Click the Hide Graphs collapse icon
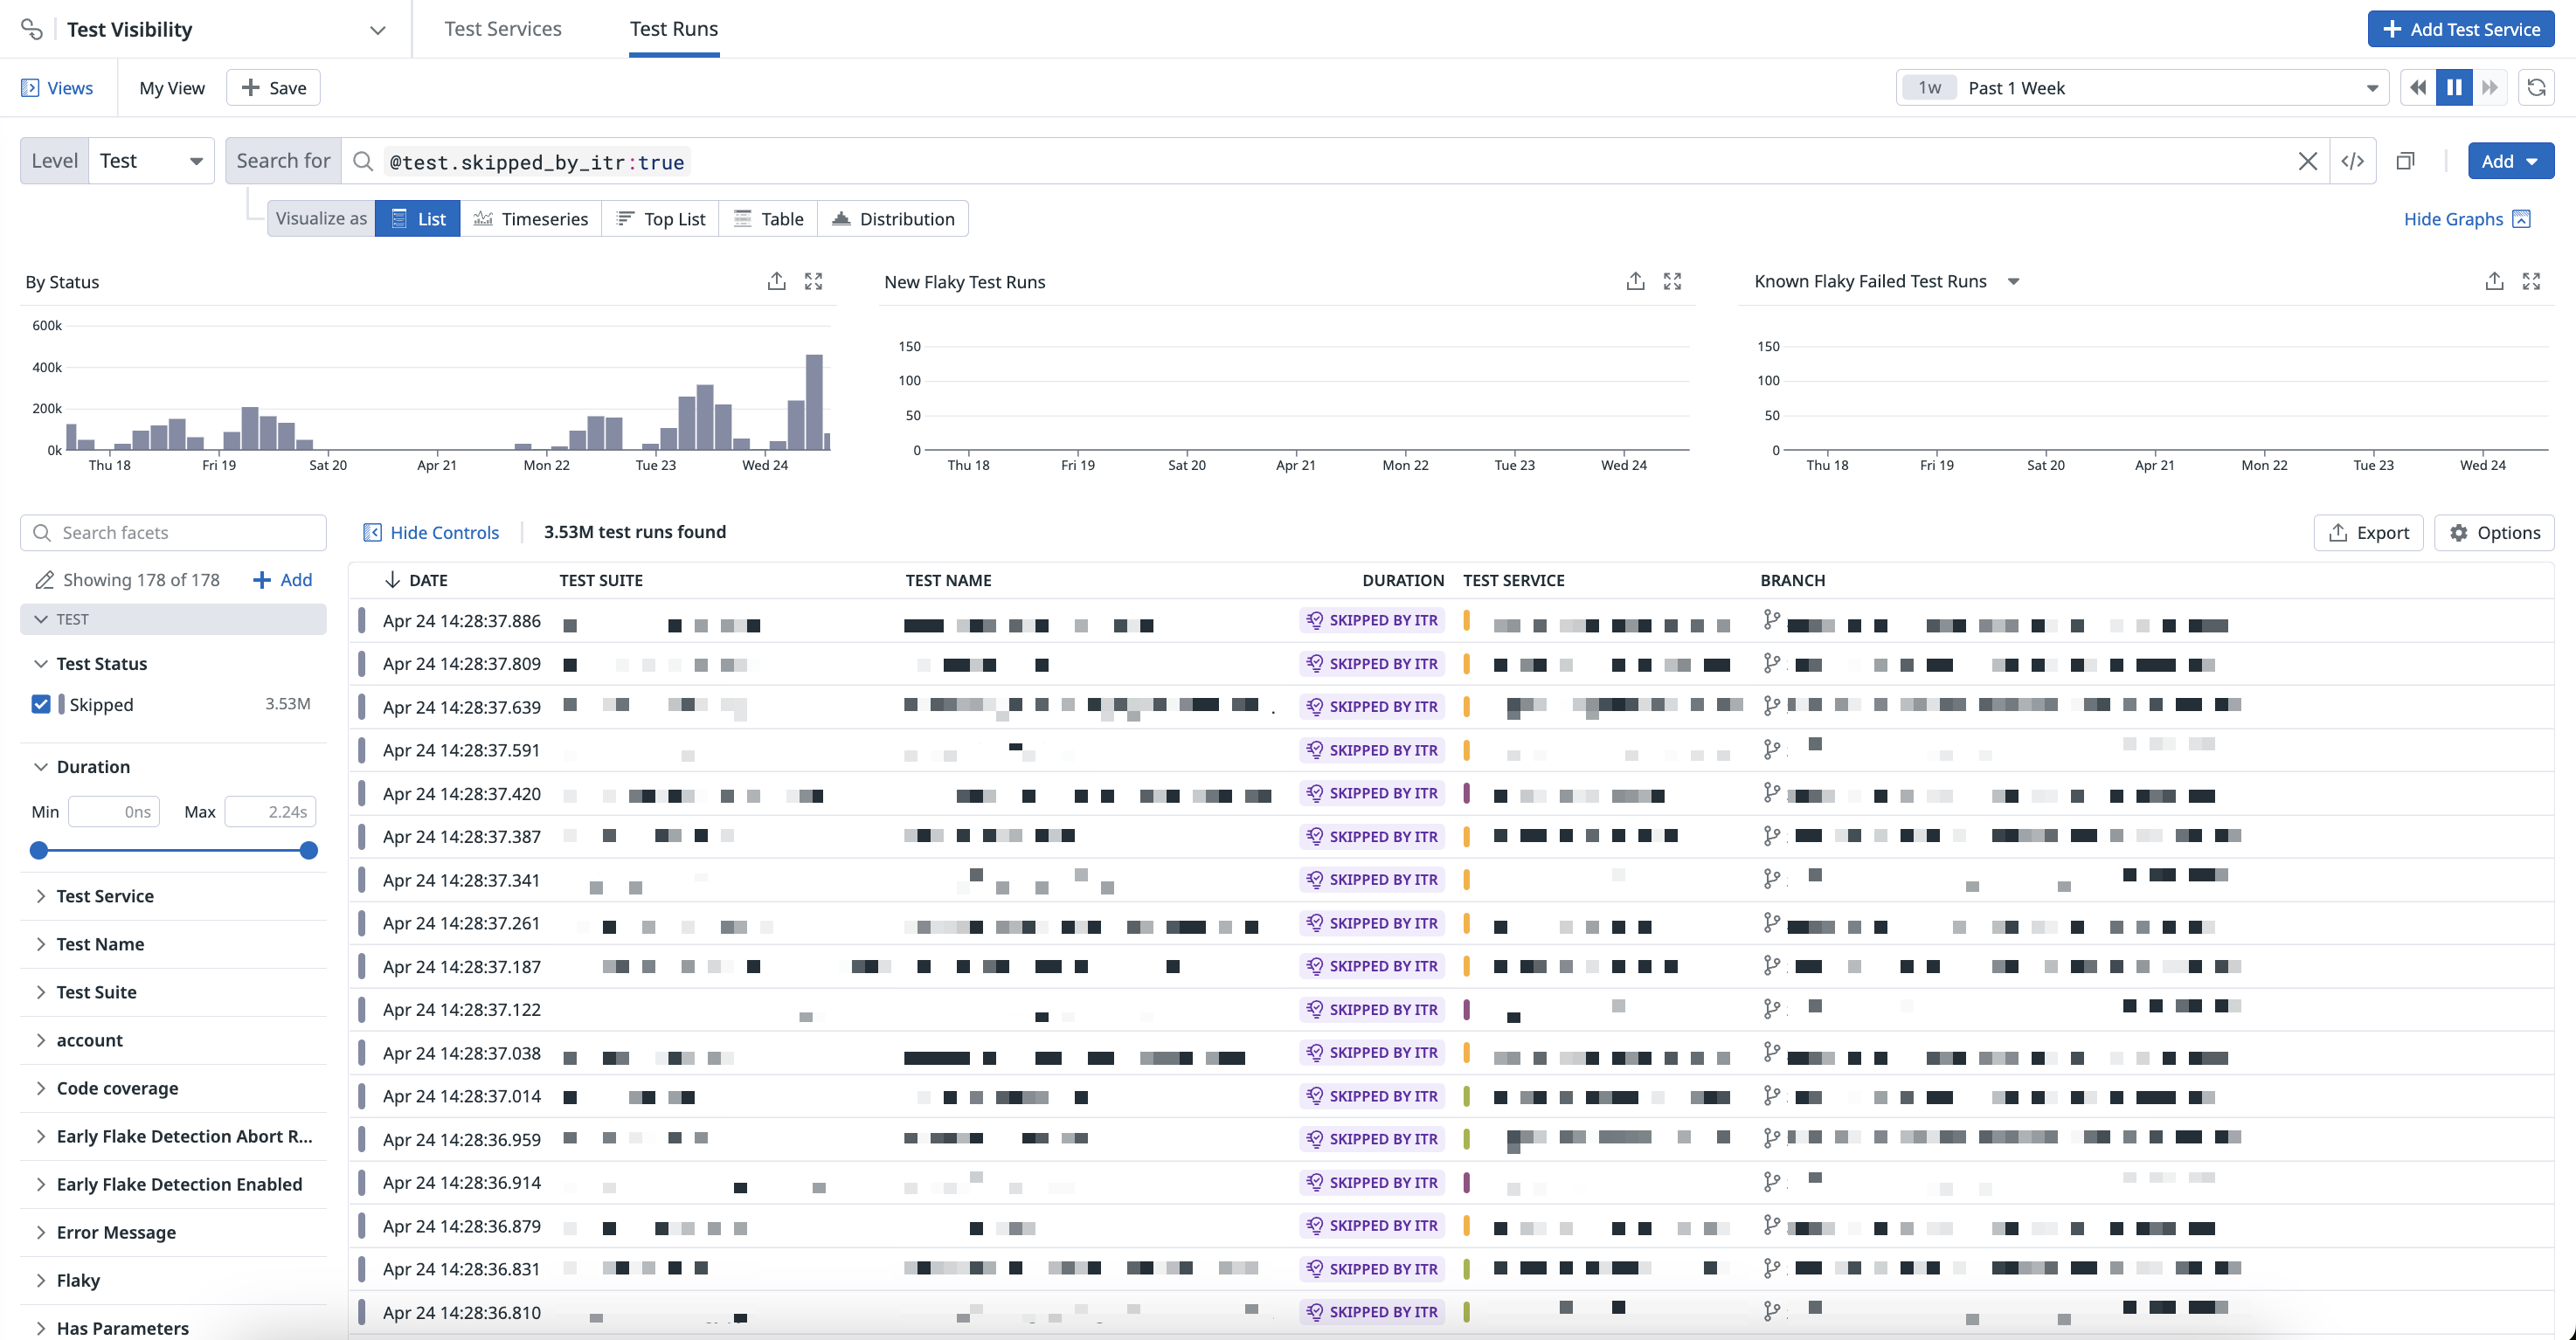Viewport: 2576px width, 1340px height. (x=2521, y=219)
